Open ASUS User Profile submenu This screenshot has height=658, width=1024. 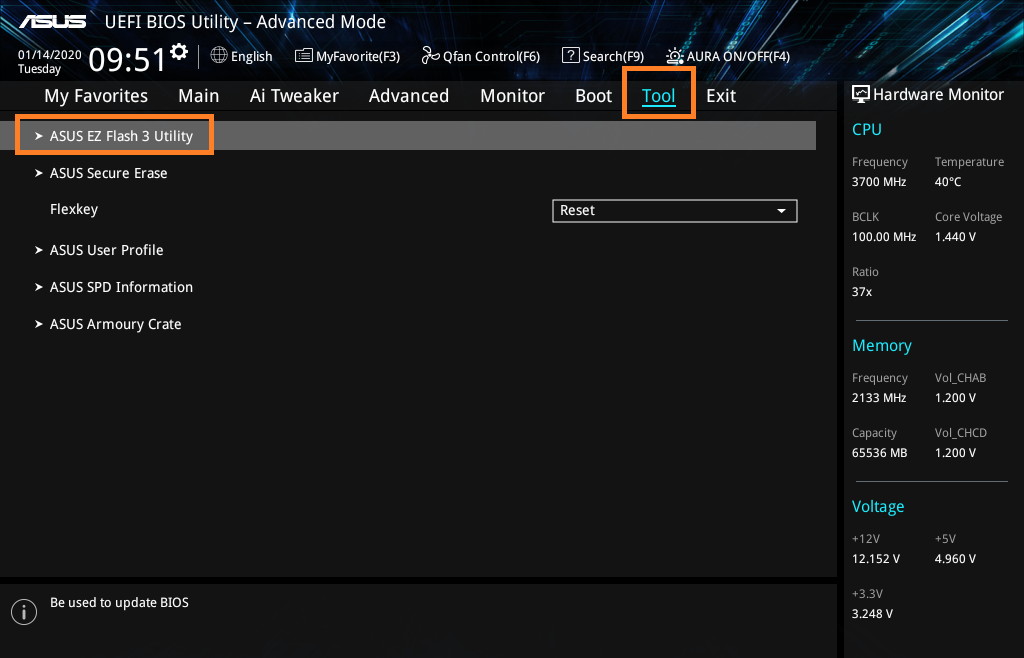(106, 250)
